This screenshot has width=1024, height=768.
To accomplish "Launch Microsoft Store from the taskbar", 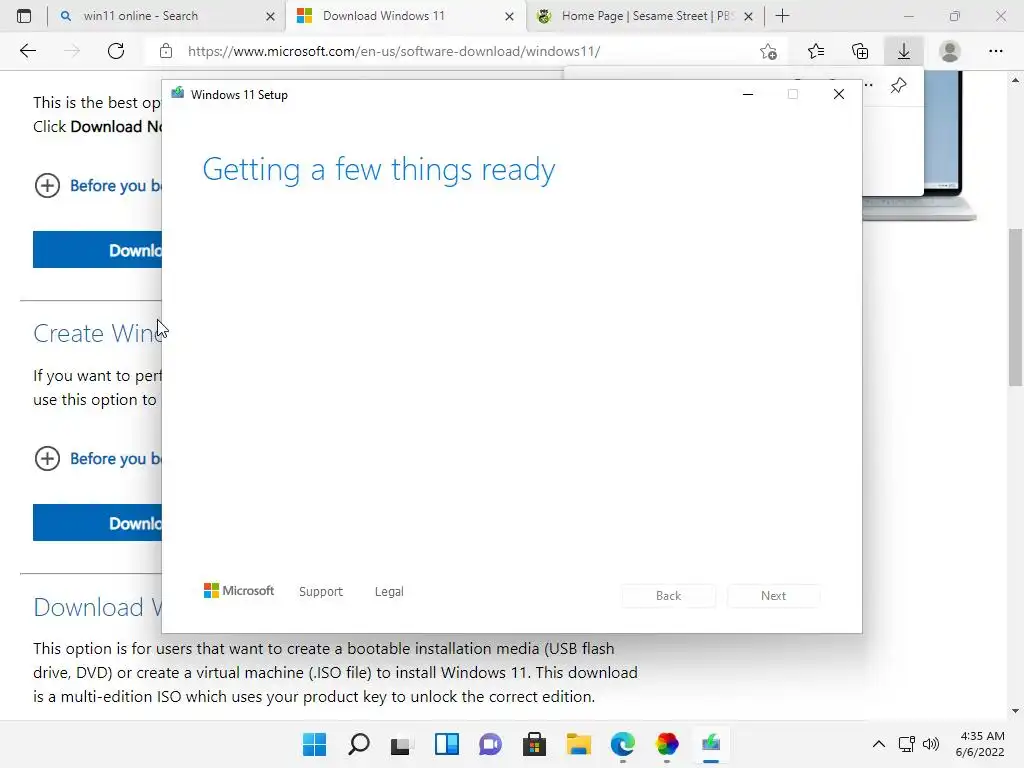I will click(534, 744).
